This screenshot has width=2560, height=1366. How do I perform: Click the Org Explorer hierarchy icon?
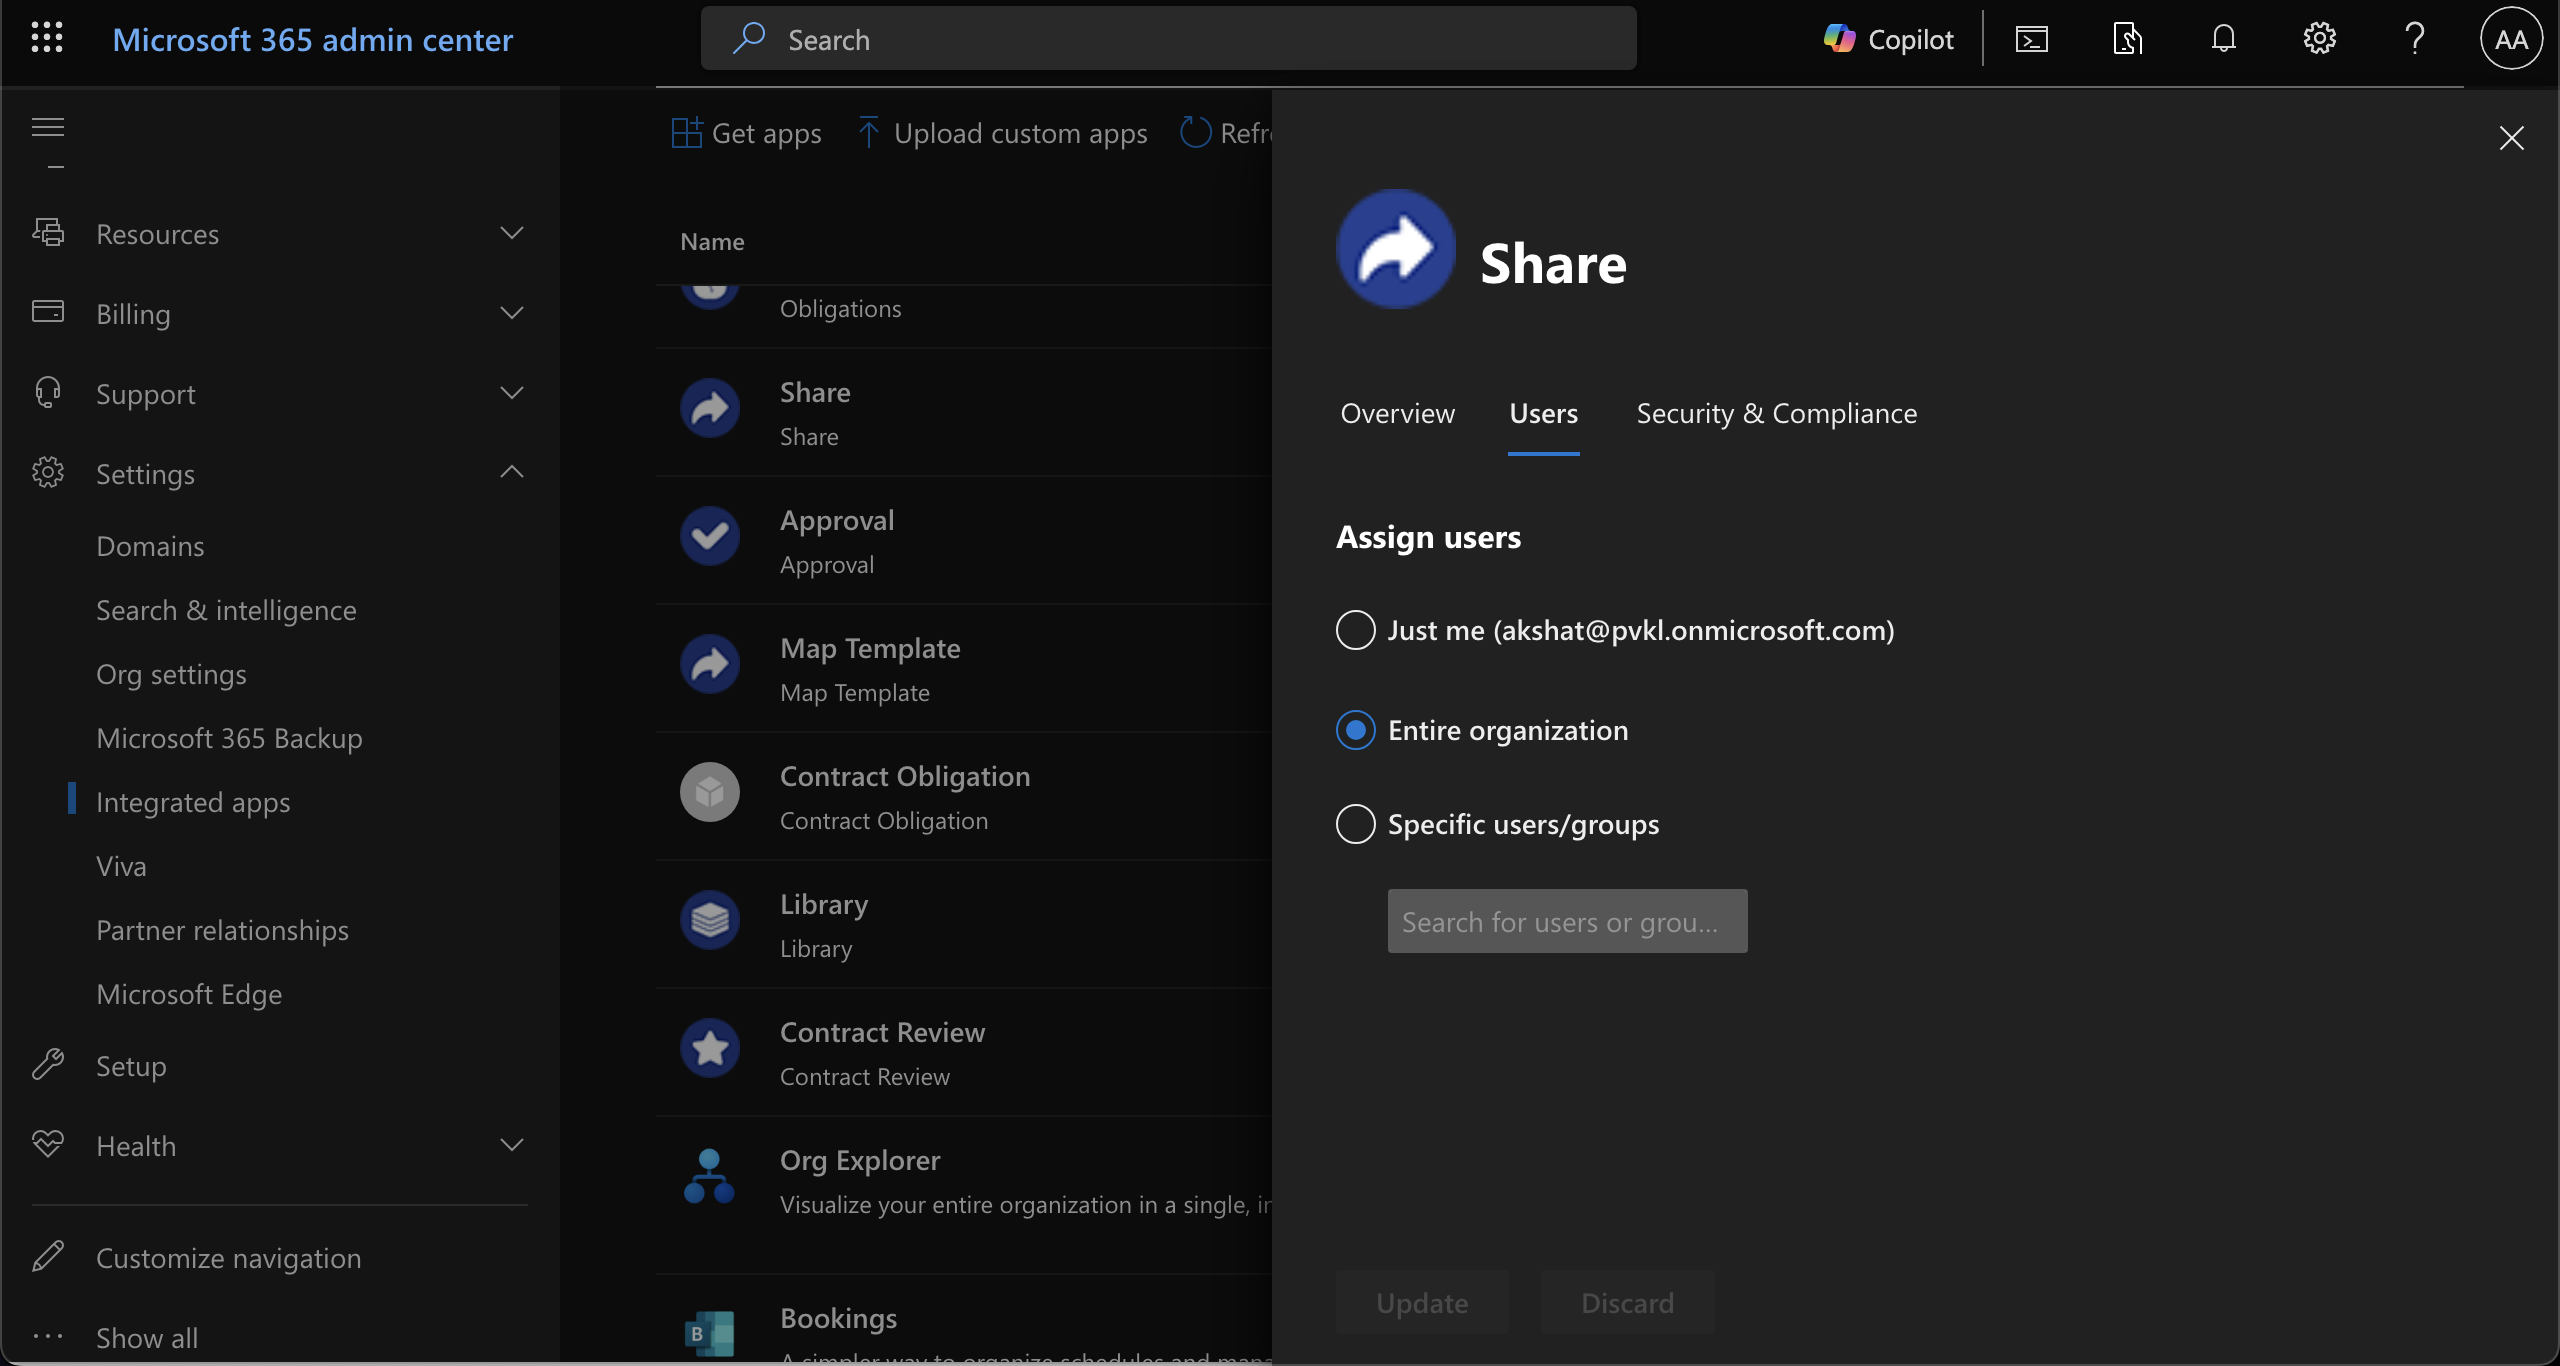[710, 1176]
